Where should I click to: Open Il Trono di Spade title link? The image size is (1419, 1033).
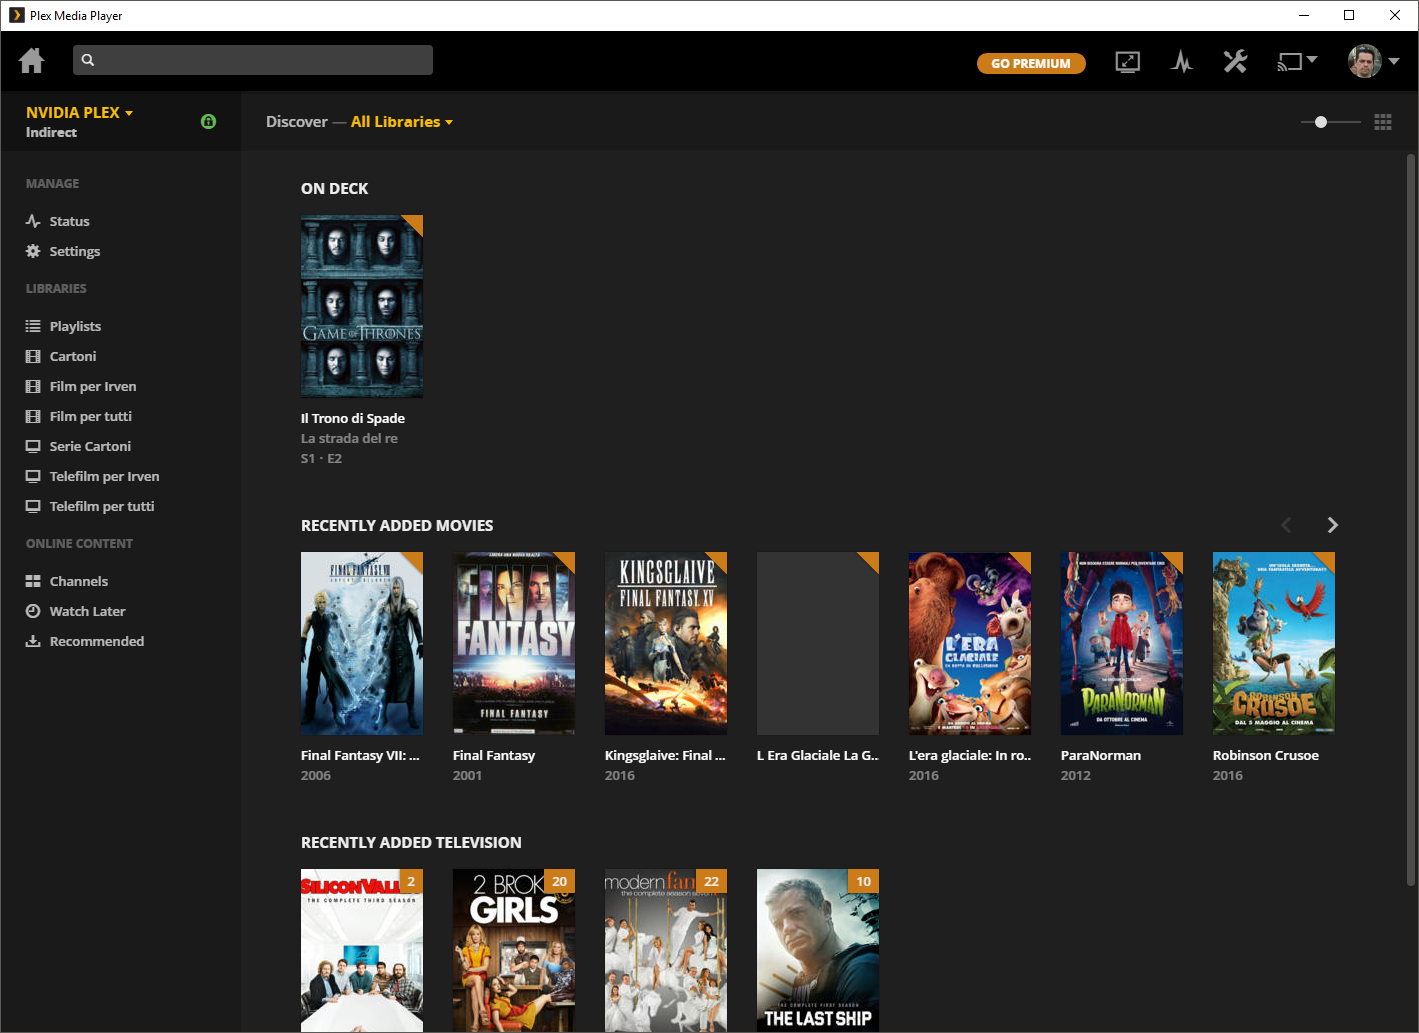(353, 418)
